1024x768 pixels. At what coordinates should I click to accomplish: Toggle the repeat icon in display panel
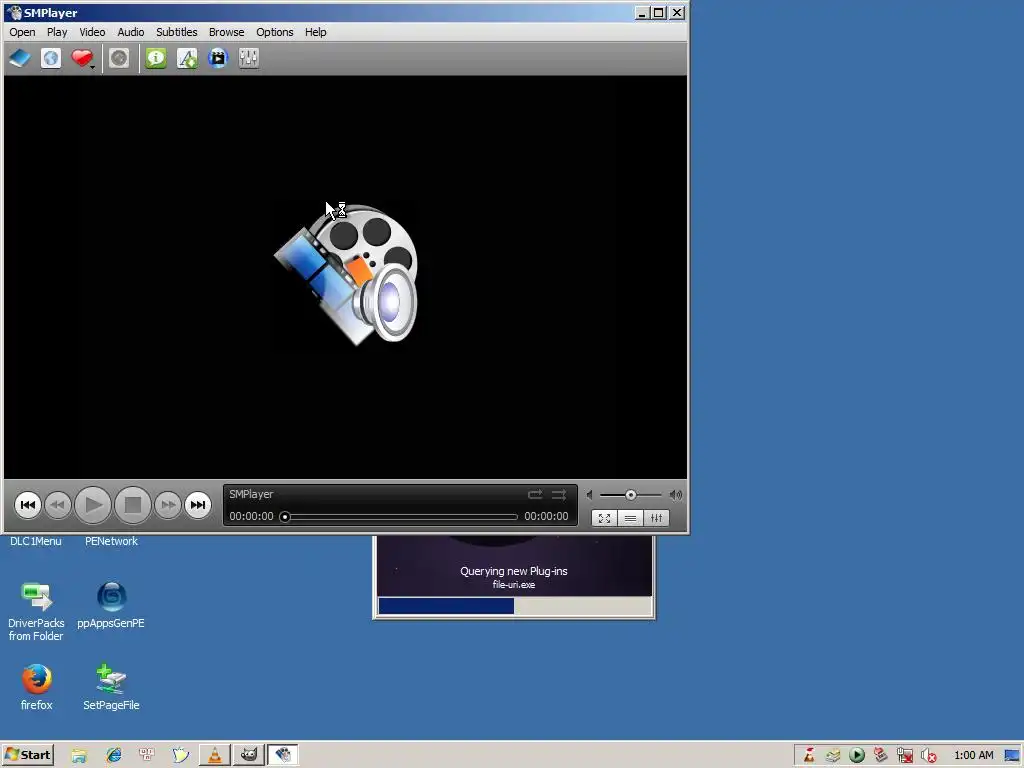click(x=535, y=494)
